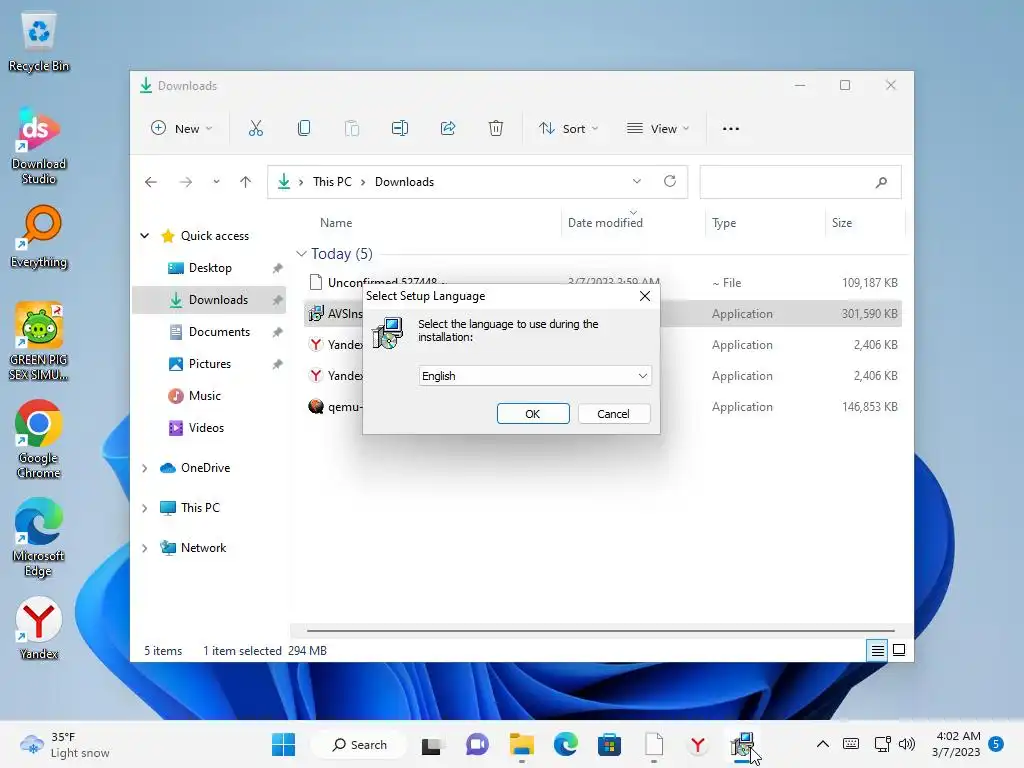Open Yandex browser on taskbar
1024x768 pixels.
coord(697,744)
